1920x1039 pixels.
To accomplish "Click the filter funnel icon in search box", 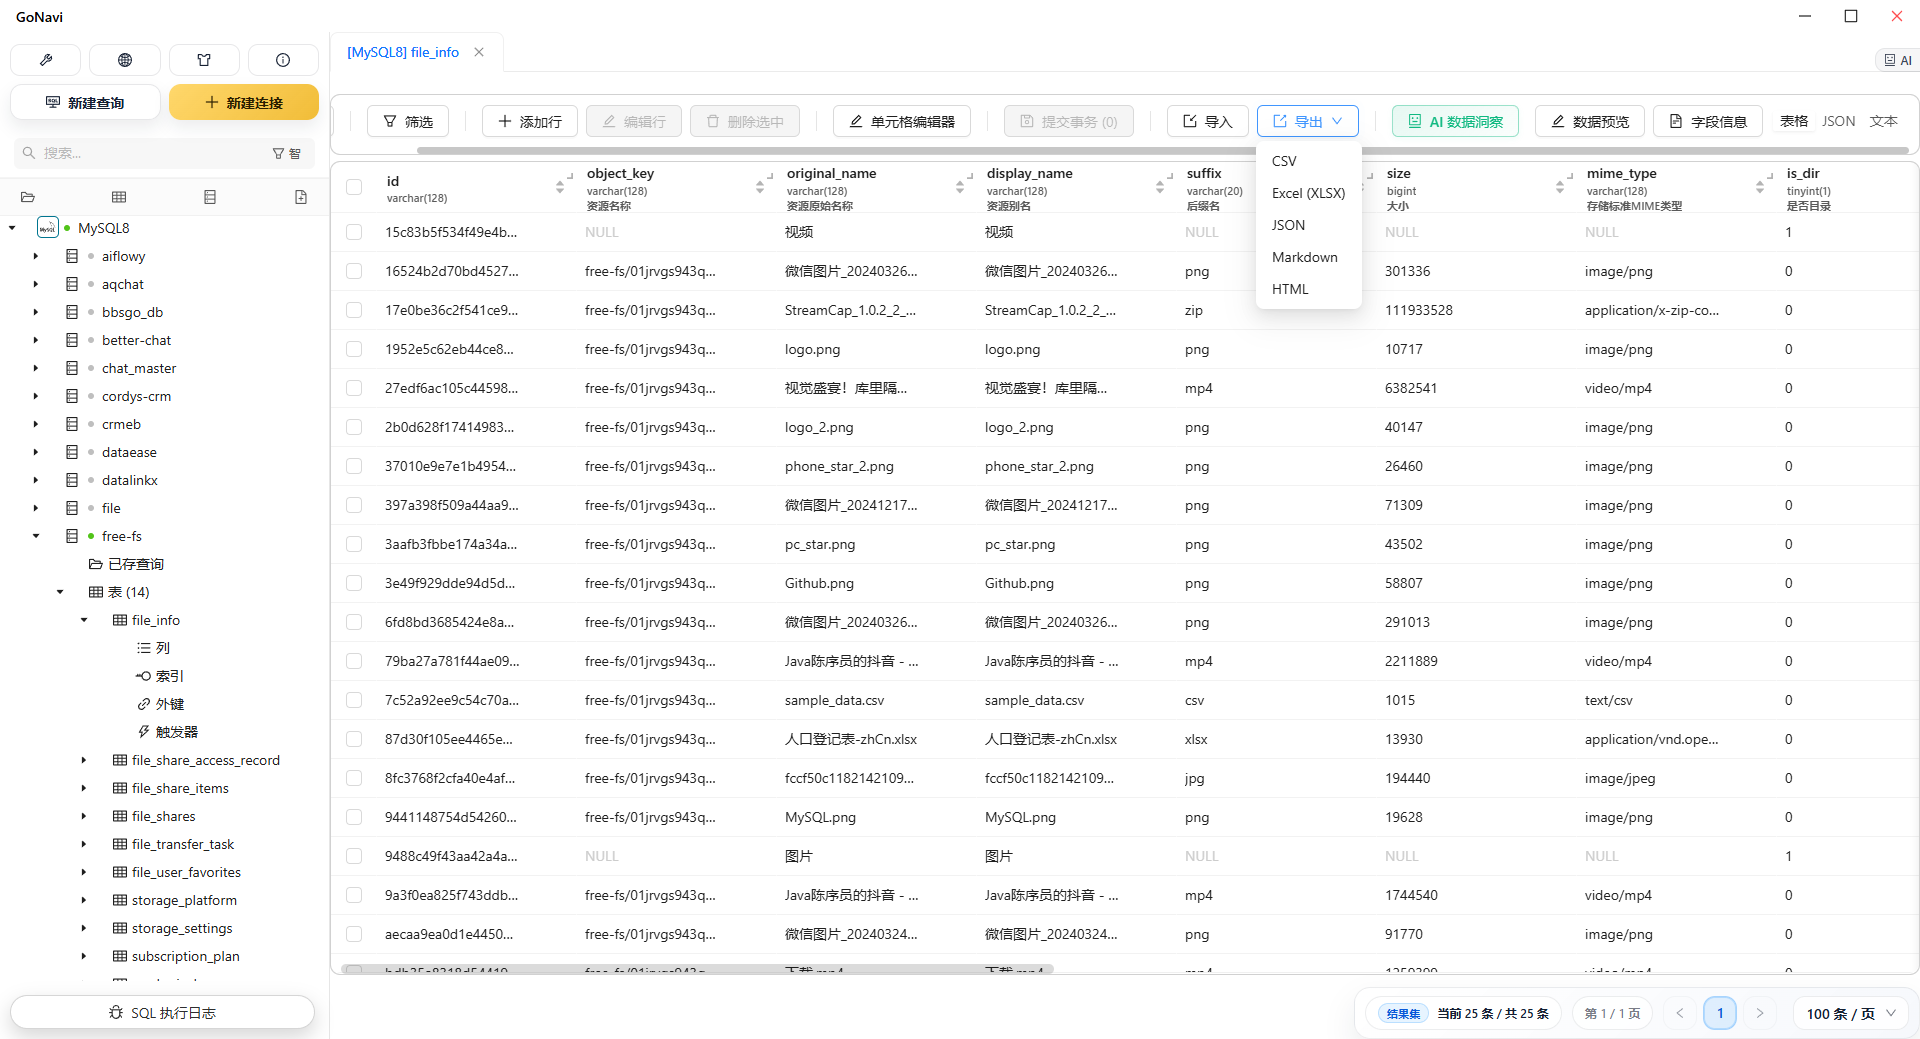I will pyautogui.click(x=279, y=153).
